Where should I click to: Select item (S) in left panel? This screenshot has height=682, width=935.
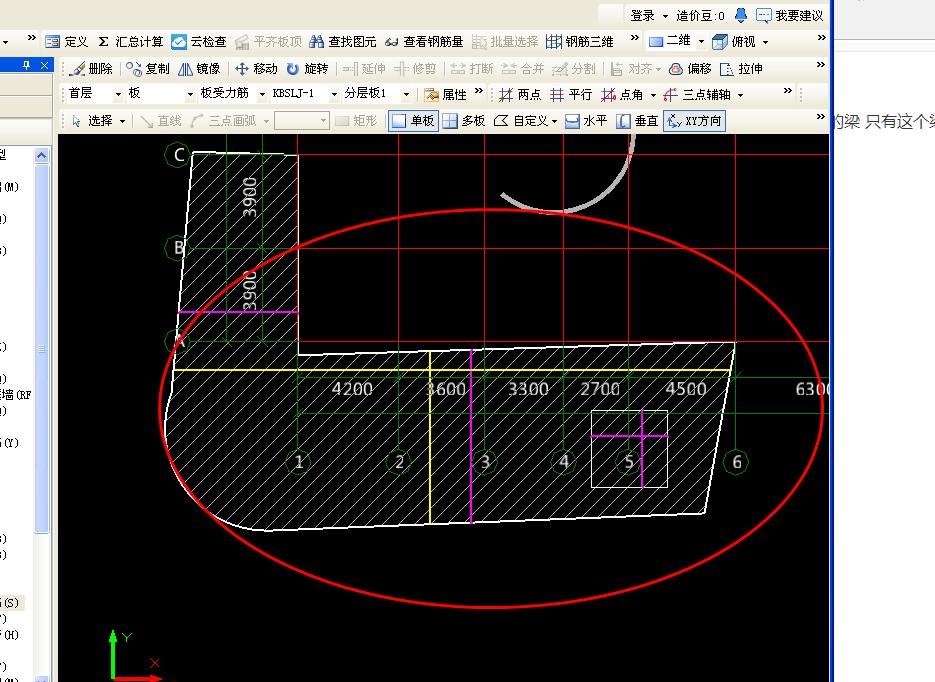11,603
